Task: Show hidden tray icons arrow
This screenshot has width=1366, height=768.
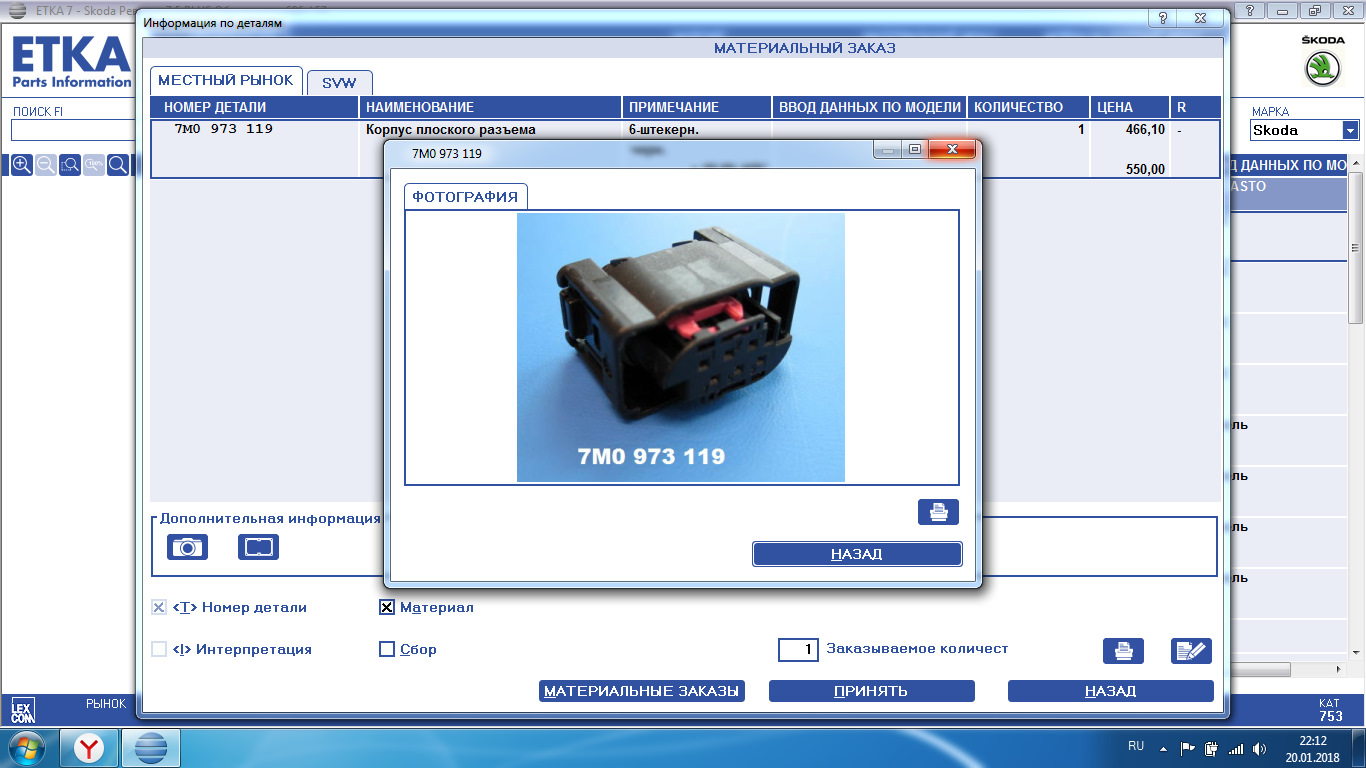Action: click(1163, 748)
